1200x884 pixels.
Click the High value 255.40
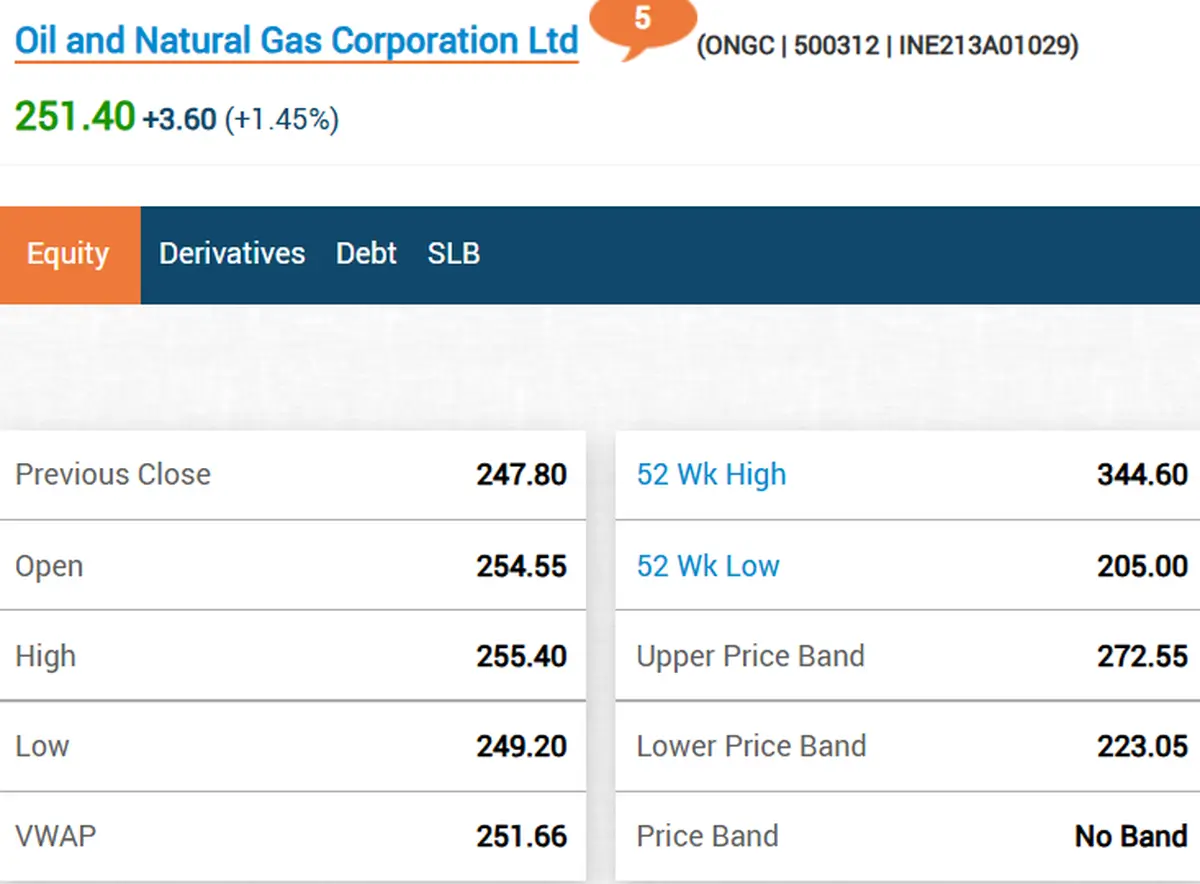click(521, 657)
